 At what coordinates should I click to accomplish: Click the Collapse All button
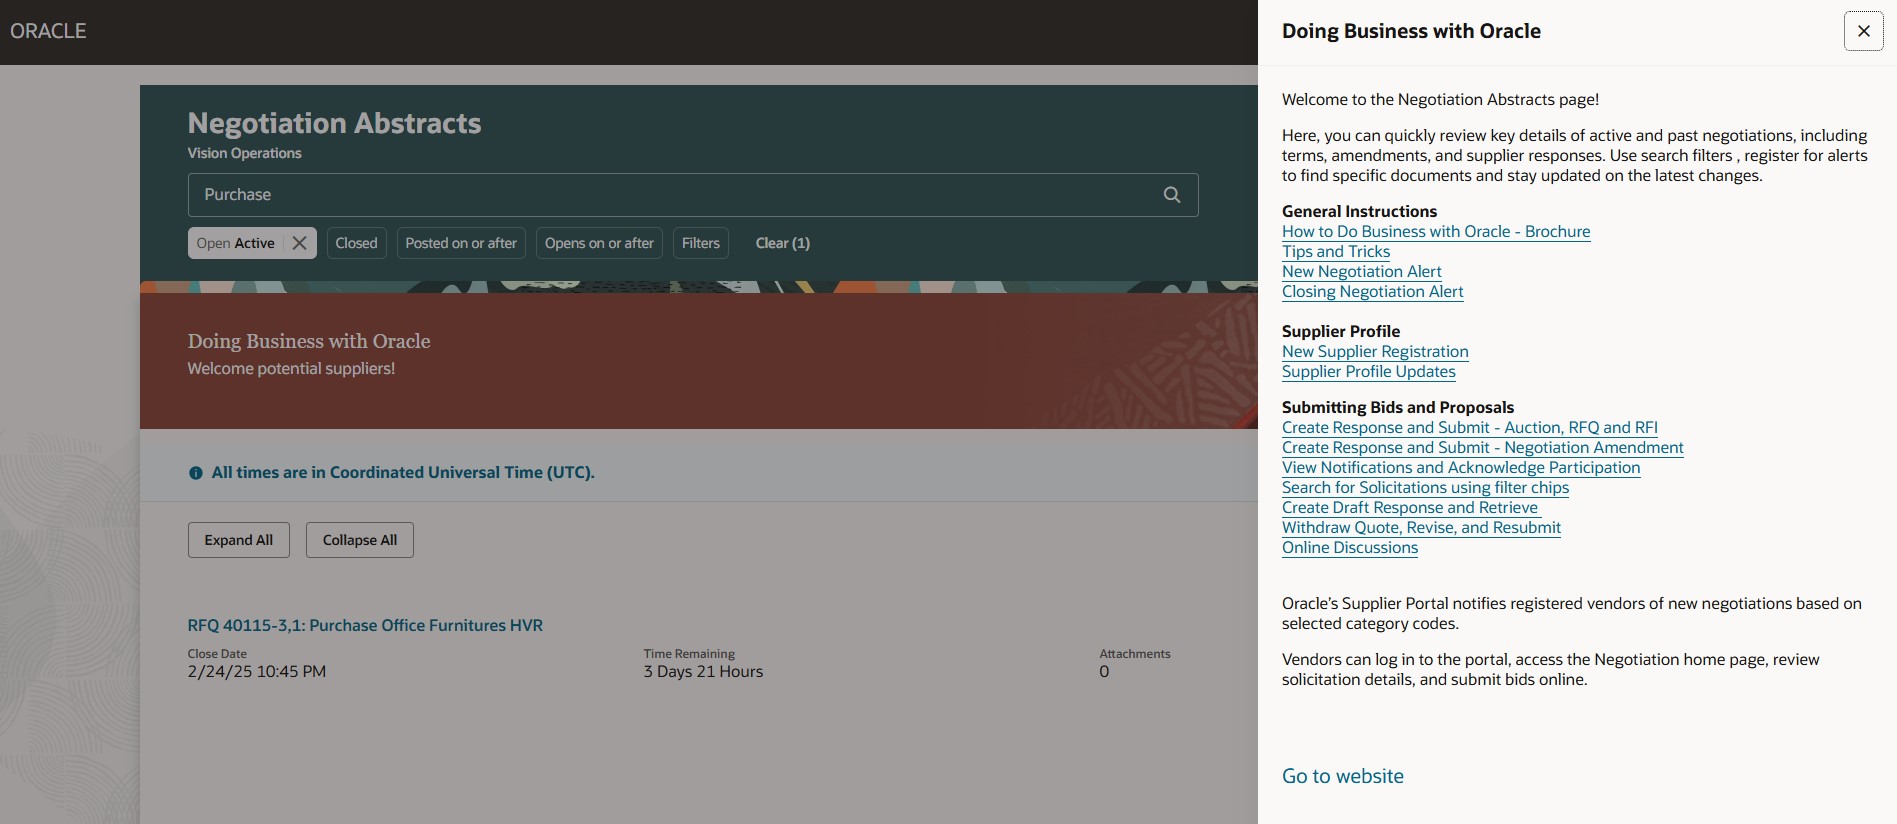point(360,540)
